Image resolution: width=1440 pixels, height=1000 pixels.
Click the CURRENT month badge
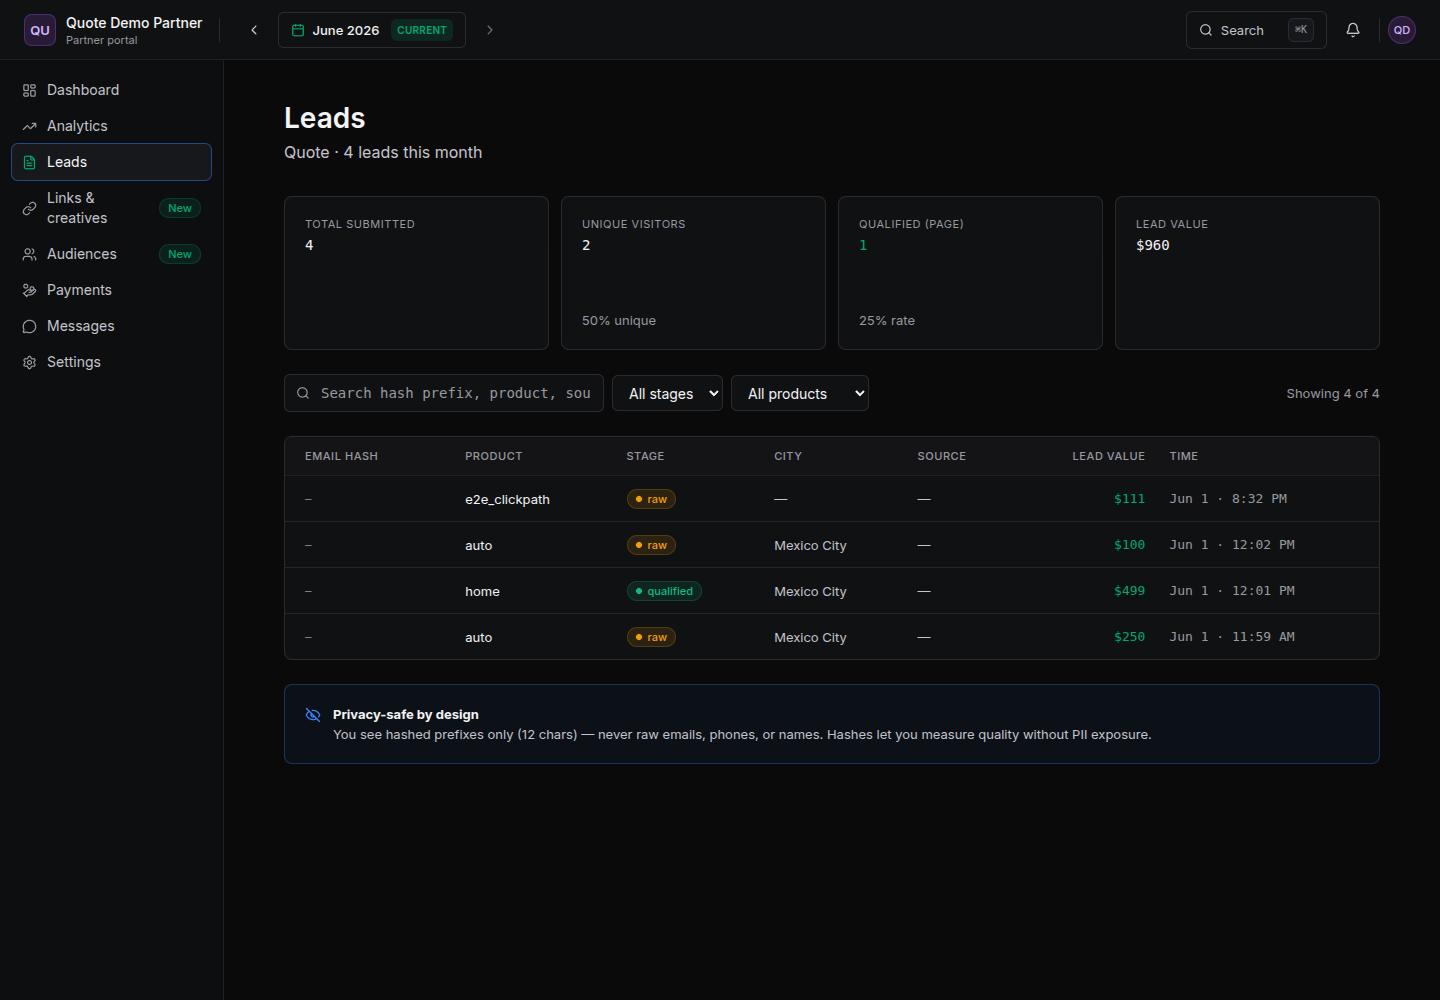422,30
